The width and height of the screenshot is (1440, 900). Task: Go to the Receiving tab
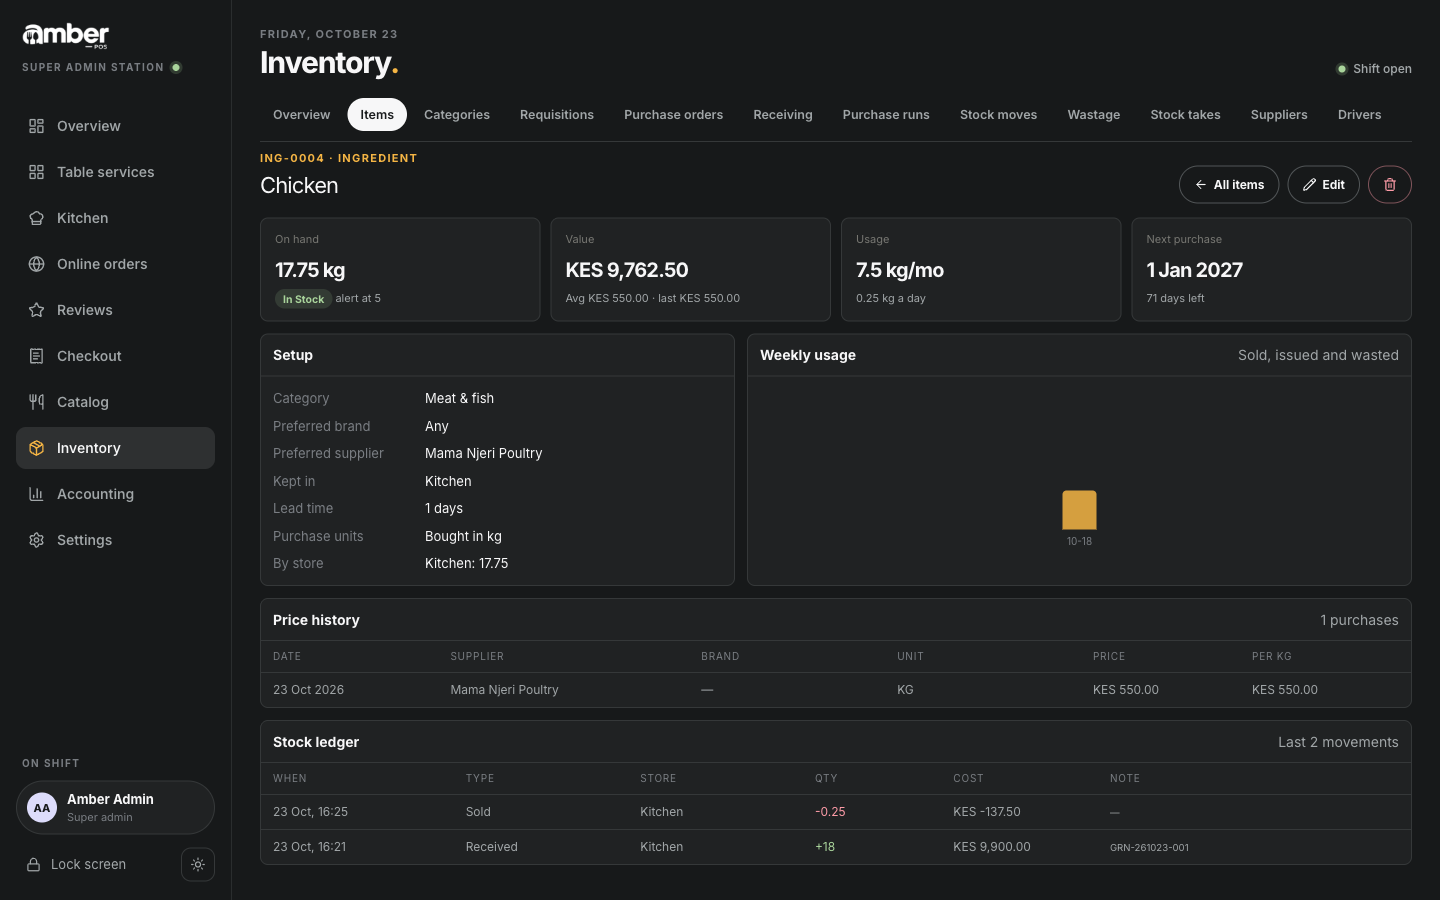pyautogui.click(x=783, y=115)
